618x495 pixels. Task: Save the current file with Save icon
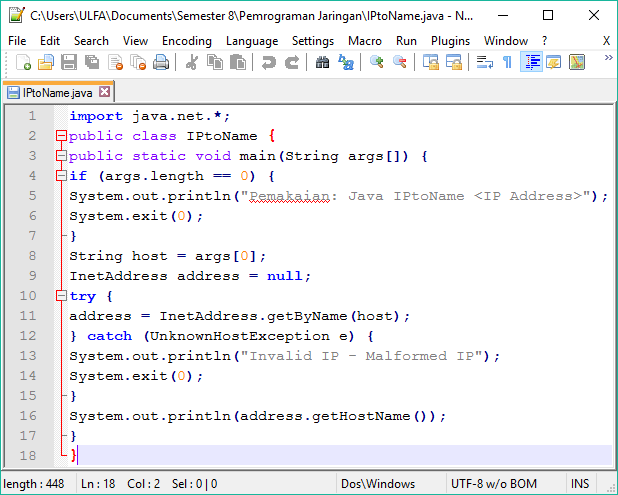tap(69, 62)
